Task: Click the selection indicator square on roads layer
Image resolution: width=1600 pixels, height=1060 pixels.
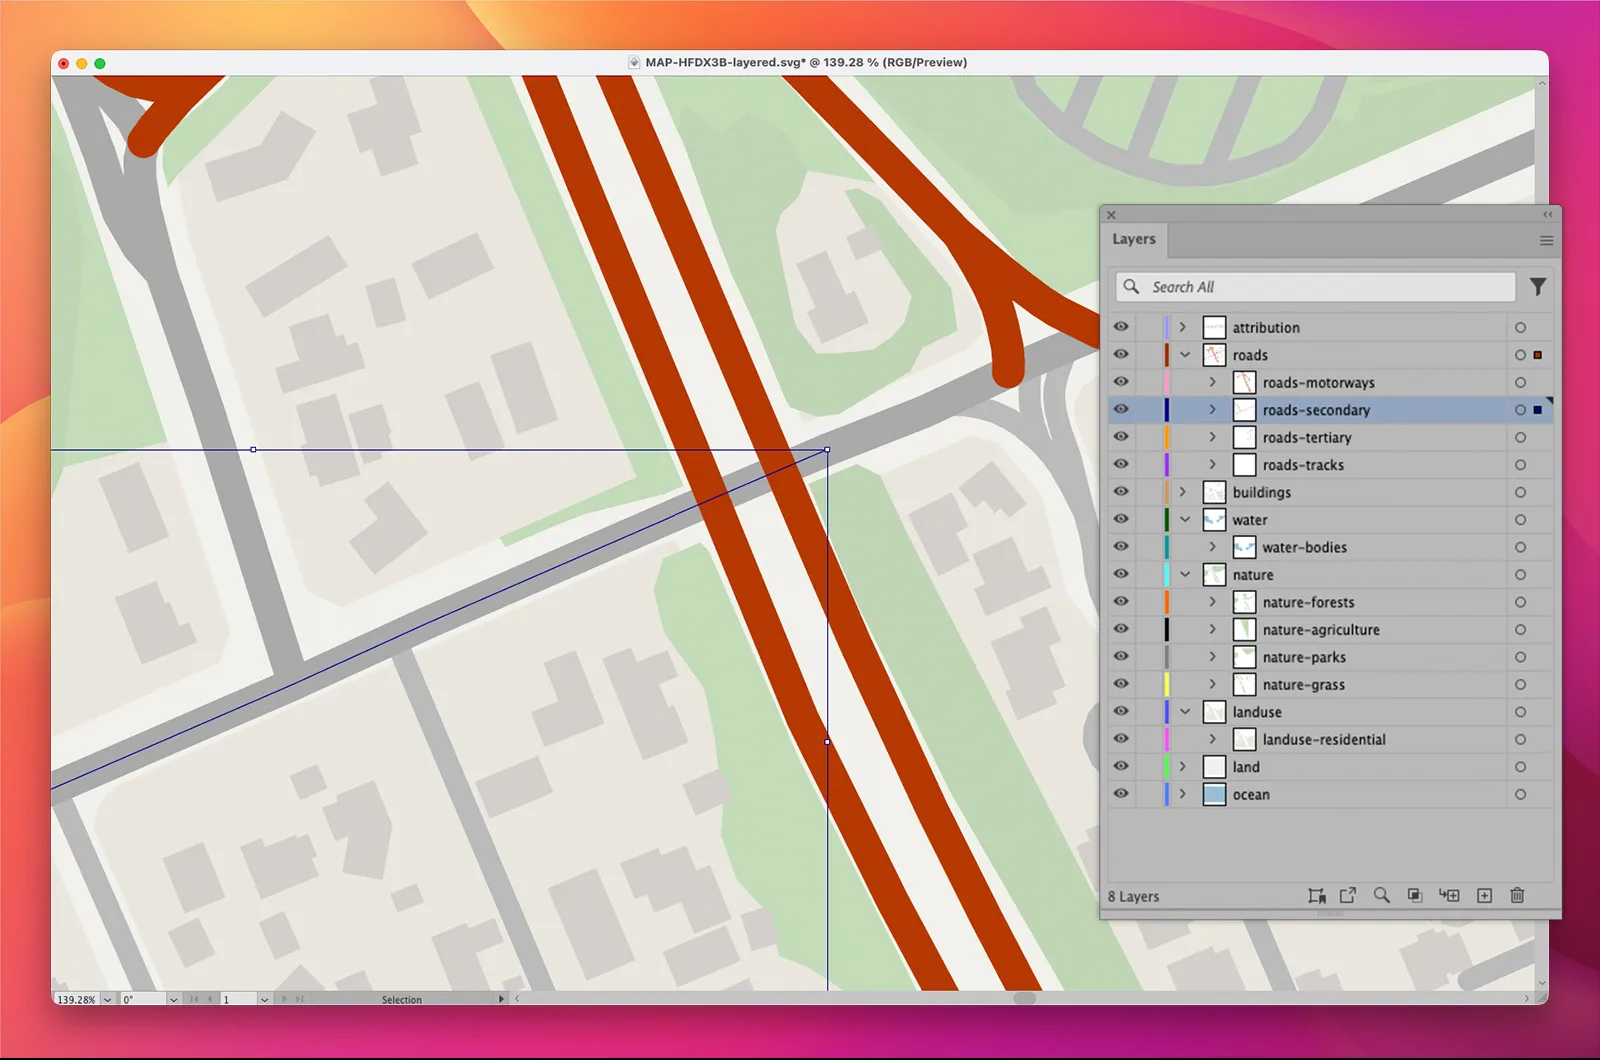Action: coord(1538,355)
